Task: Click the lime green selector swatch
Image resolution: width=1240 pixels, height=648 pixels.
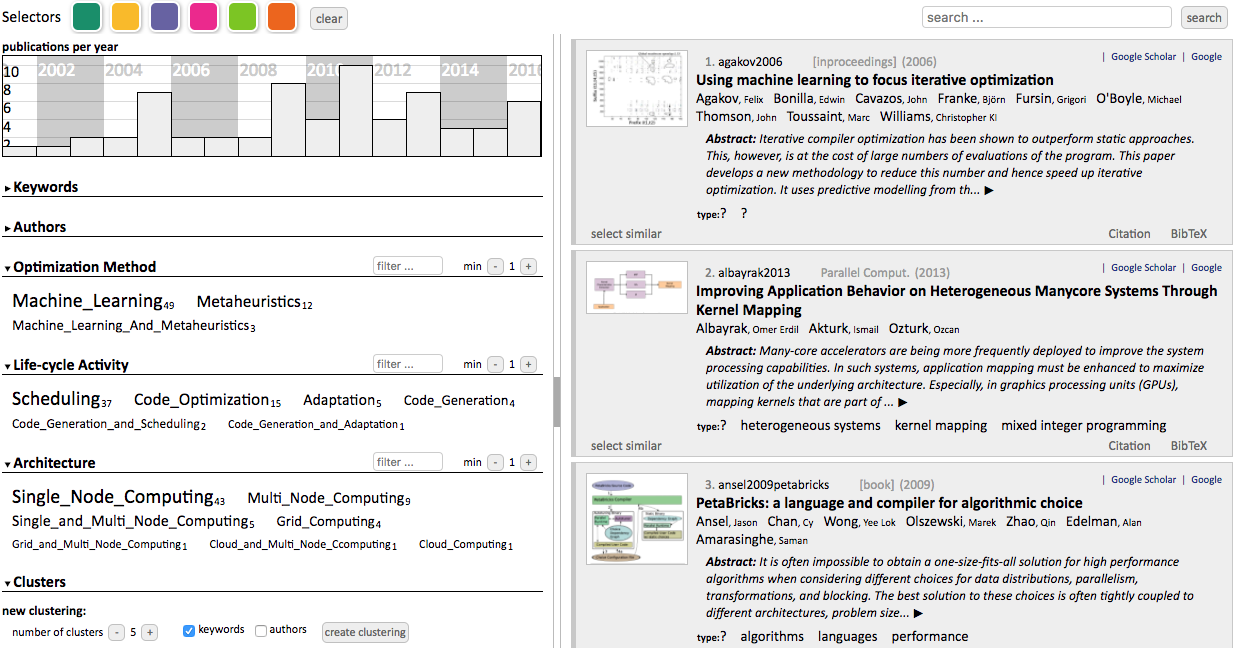Action: point(243,17)
